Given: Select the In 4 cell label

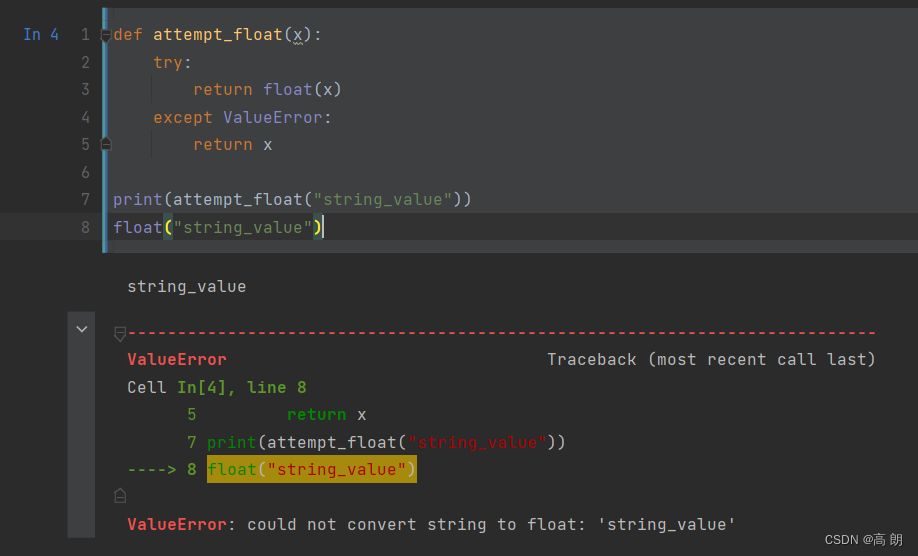Looking at the screenshot, I should coord(41,35).
